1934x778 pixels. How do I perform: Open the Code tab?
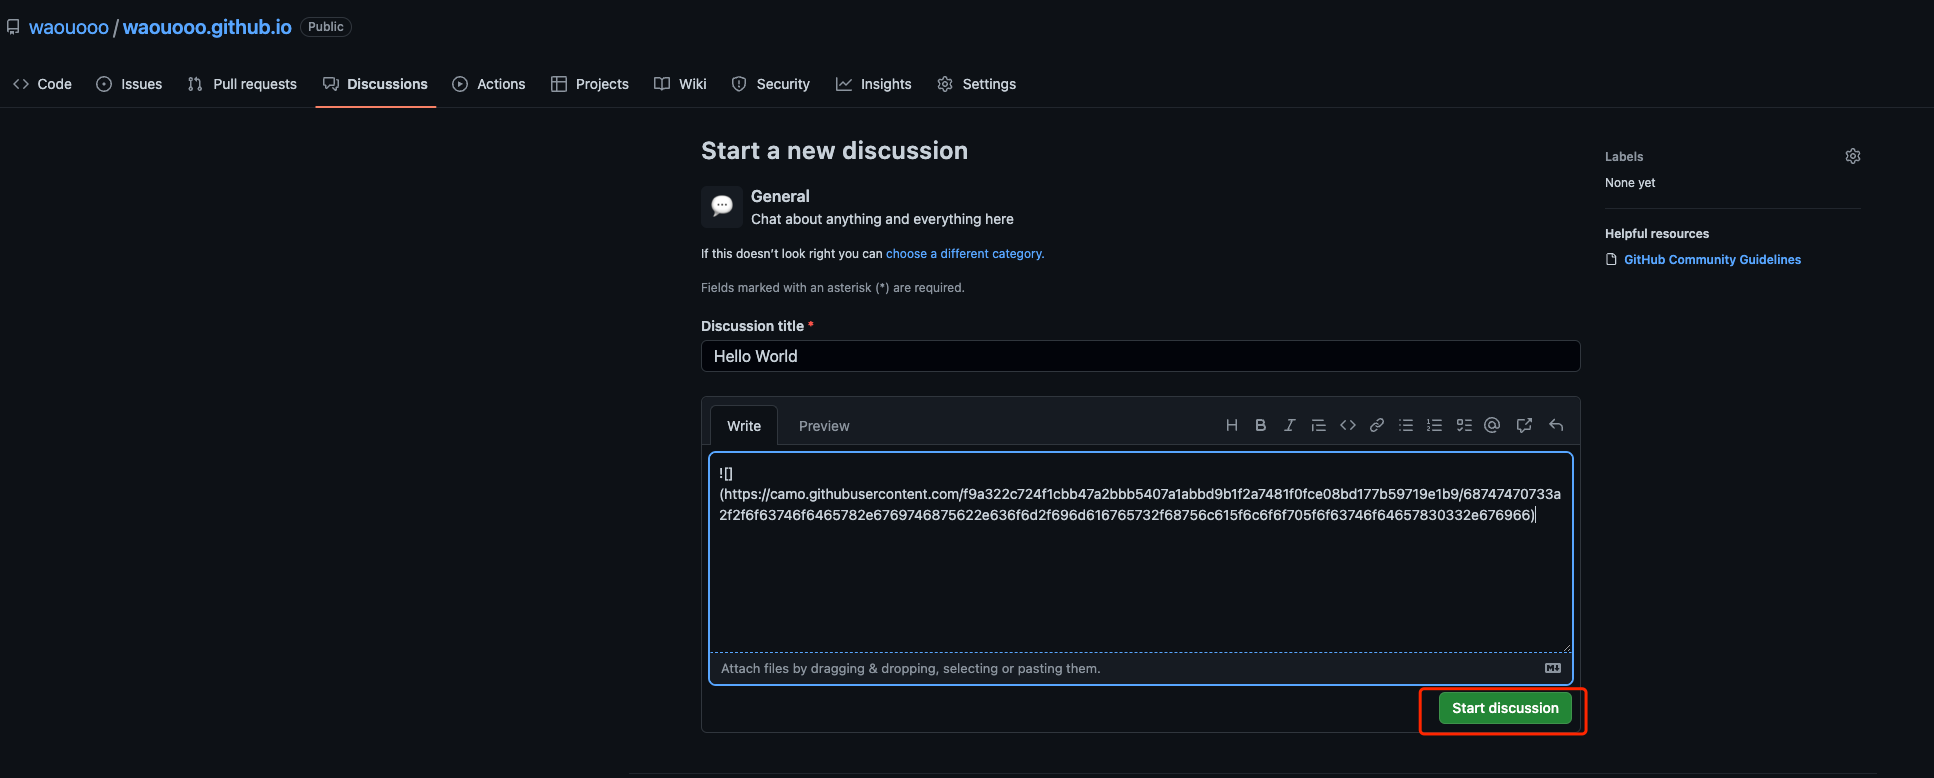coord(43,84)
